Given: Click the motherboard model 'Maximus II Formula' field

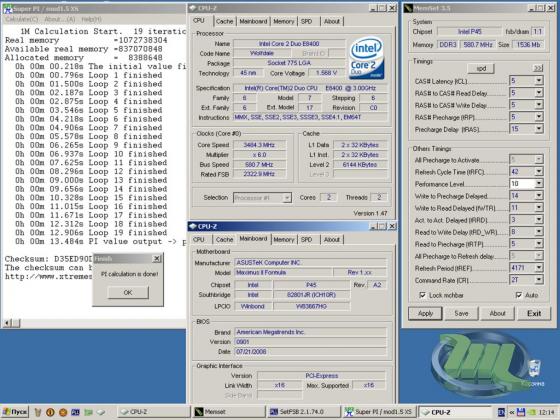Looking at the screenshot, I should [283, 272].
